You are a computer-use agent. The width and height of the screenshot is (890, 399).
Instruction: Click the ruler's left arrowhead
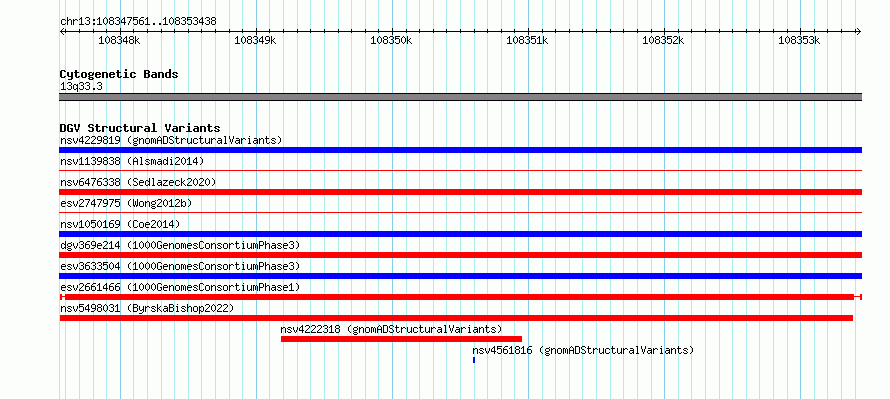[x=62, y=31]
